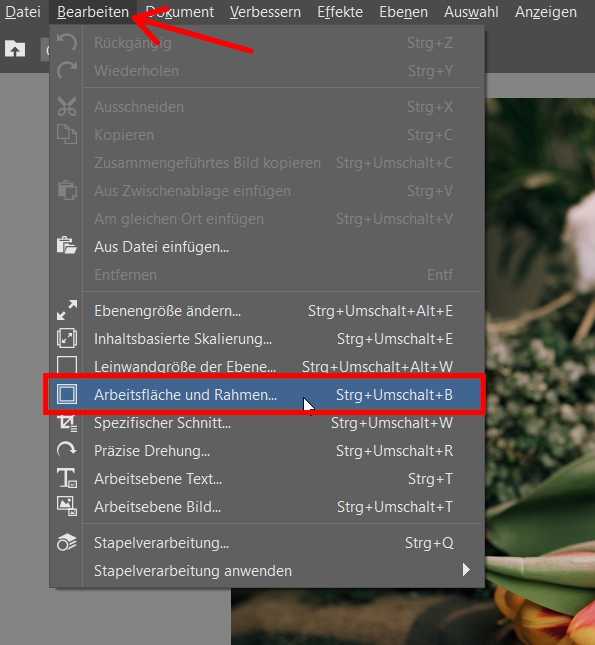Screen dimensions: 595x645
Task: Open the Dokument menu
Action: [x=180, y=12]
